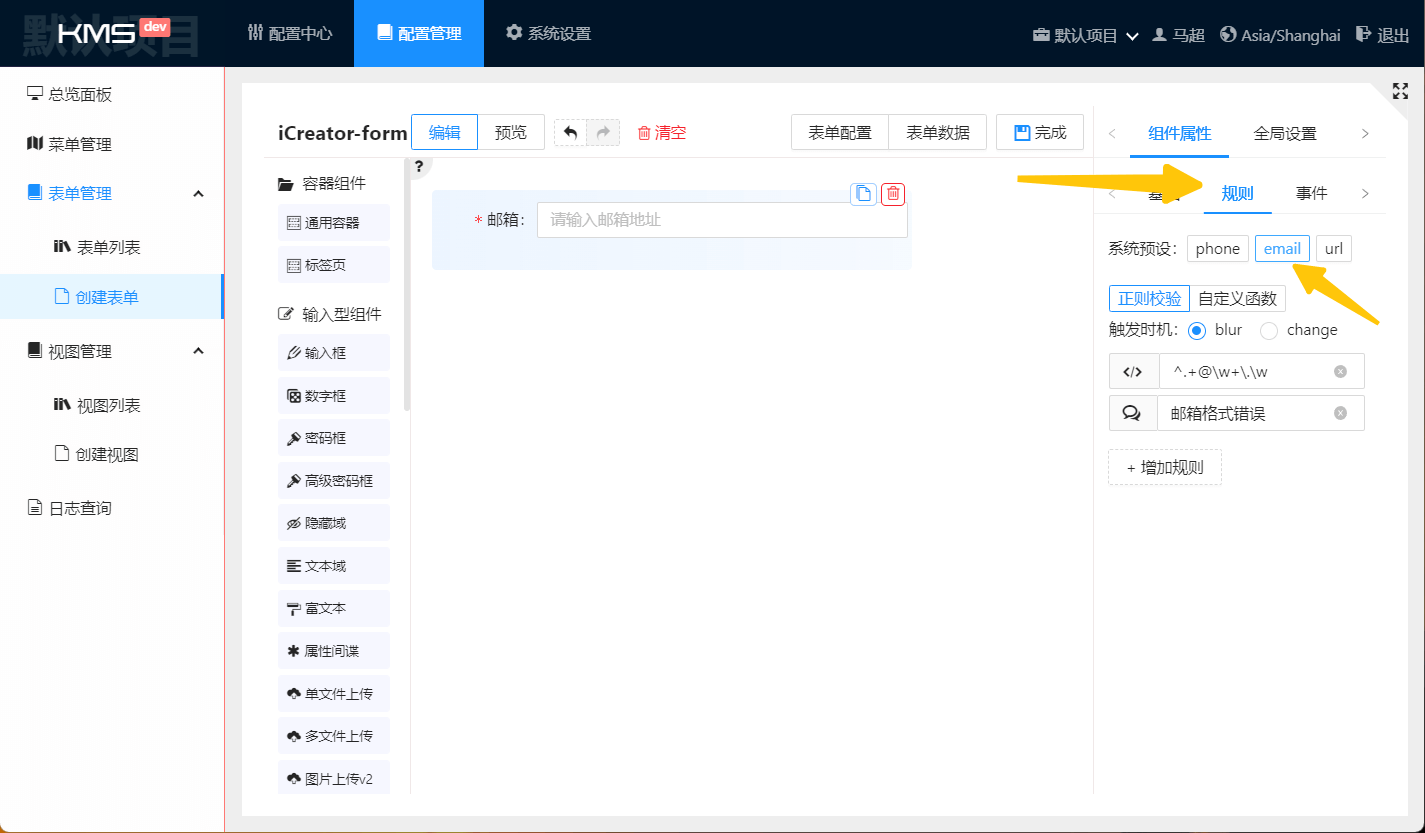Image resolution: width=1425 pixels, height=833 pixels.
Task: Open the 默认项目 project dropdown
Action: [1086, 35]
